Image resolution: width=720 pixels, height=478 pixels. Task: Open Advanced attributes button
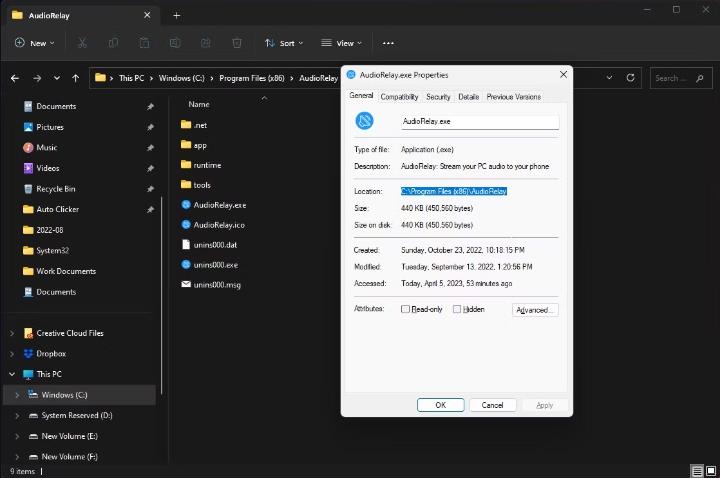(x=535, y=310)
